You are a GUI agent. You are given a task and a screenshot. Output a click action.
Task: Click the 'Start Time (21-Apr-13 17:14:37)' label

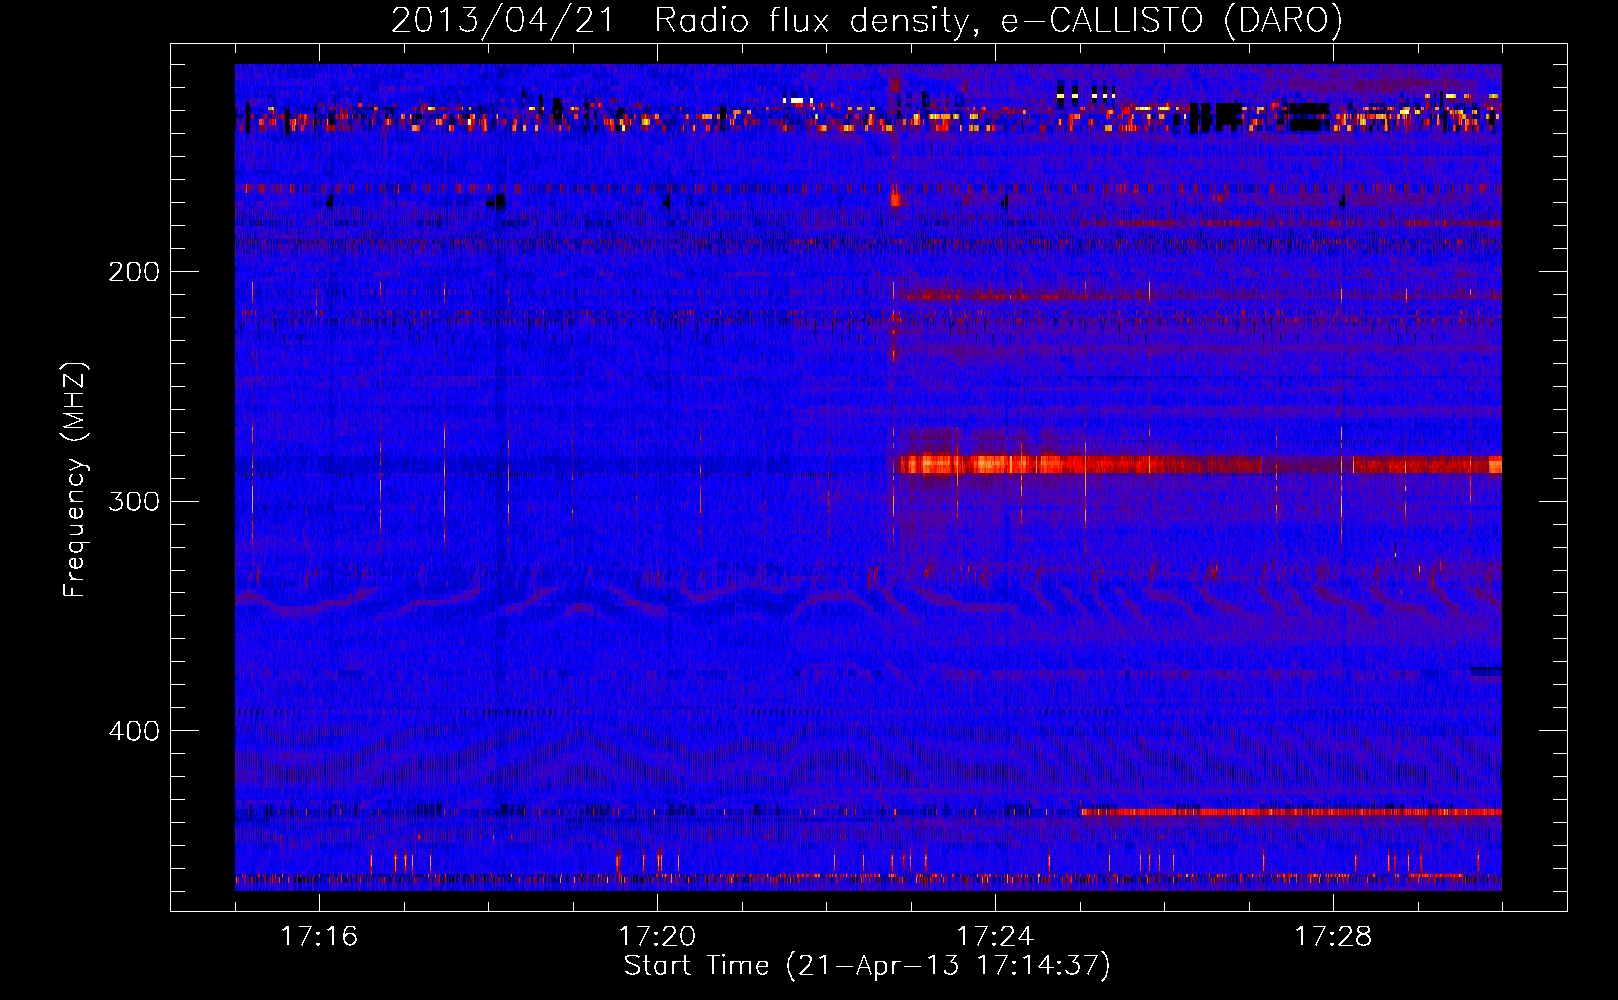(x=867, y=966)
